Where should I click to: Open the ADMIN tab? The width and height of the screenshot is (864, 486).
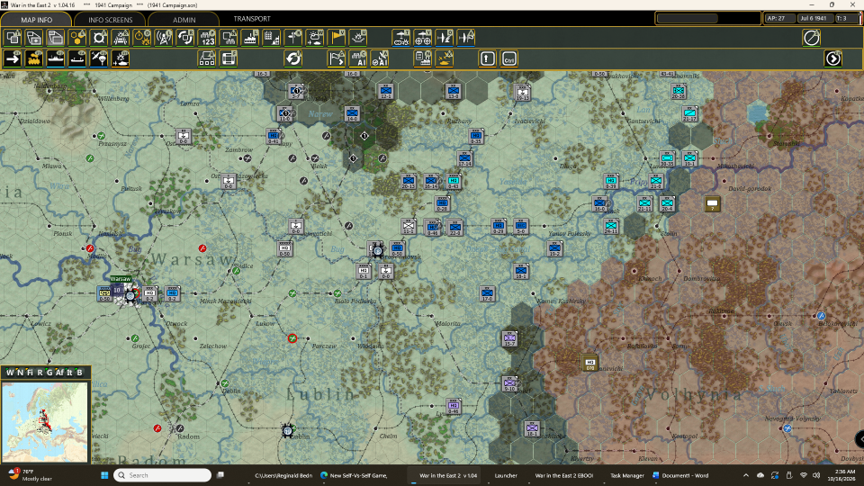[184, 19]
